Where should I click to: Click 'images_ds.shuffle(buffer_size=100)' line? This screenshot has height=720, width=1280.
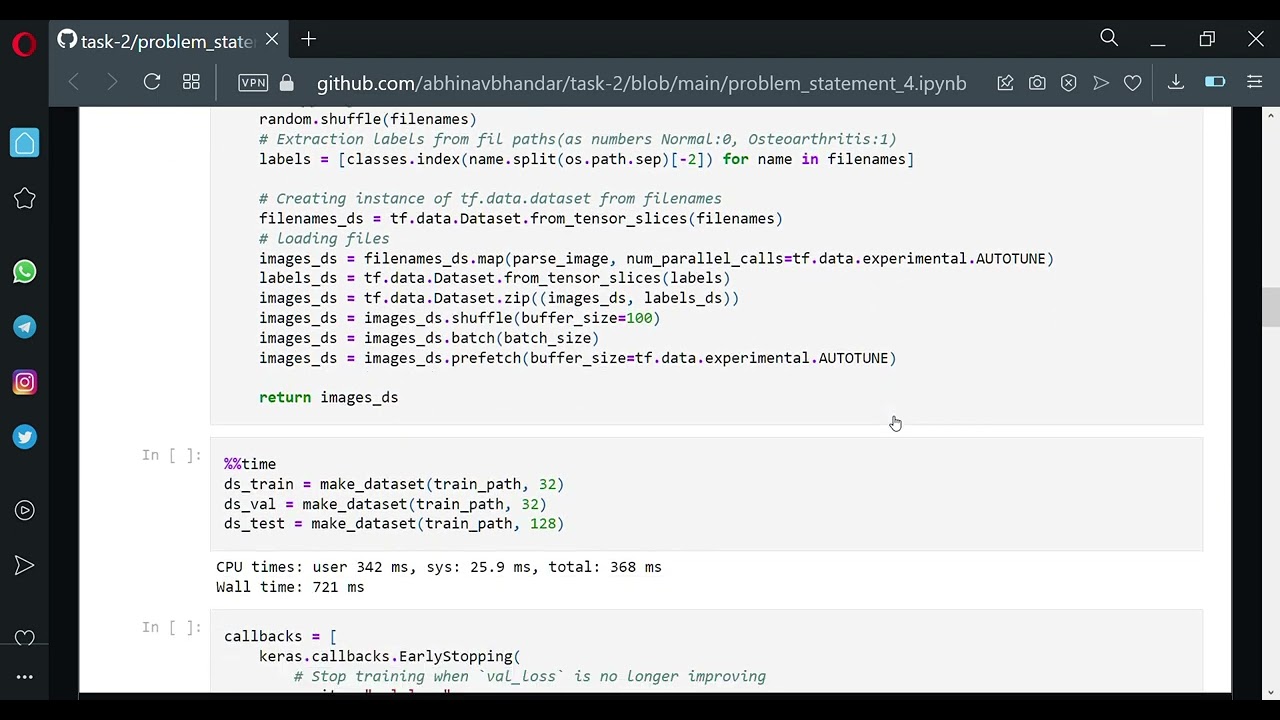click(459, 318)
